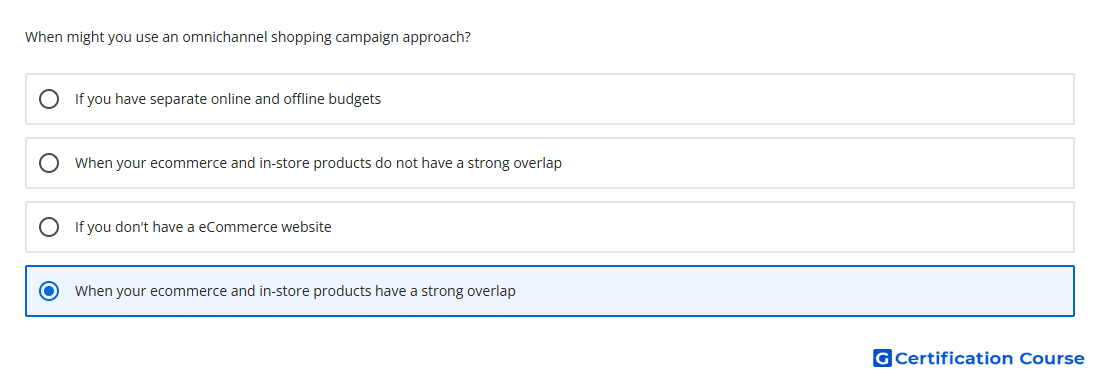Click the omnichannel shopping campaign question text

tap(248, 37)
